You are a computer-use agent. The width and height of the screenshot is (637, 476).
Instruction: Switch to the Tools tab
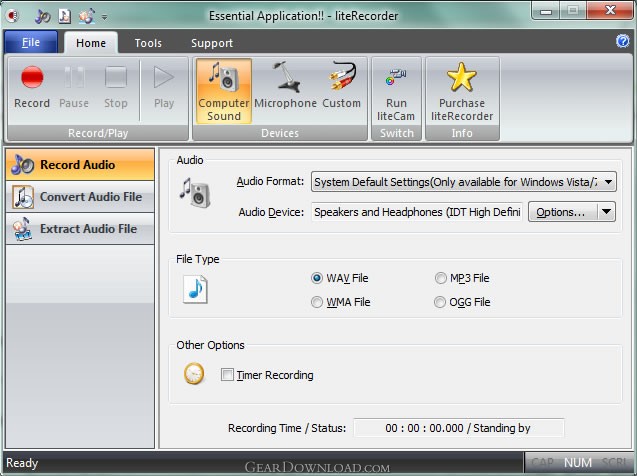148,43
